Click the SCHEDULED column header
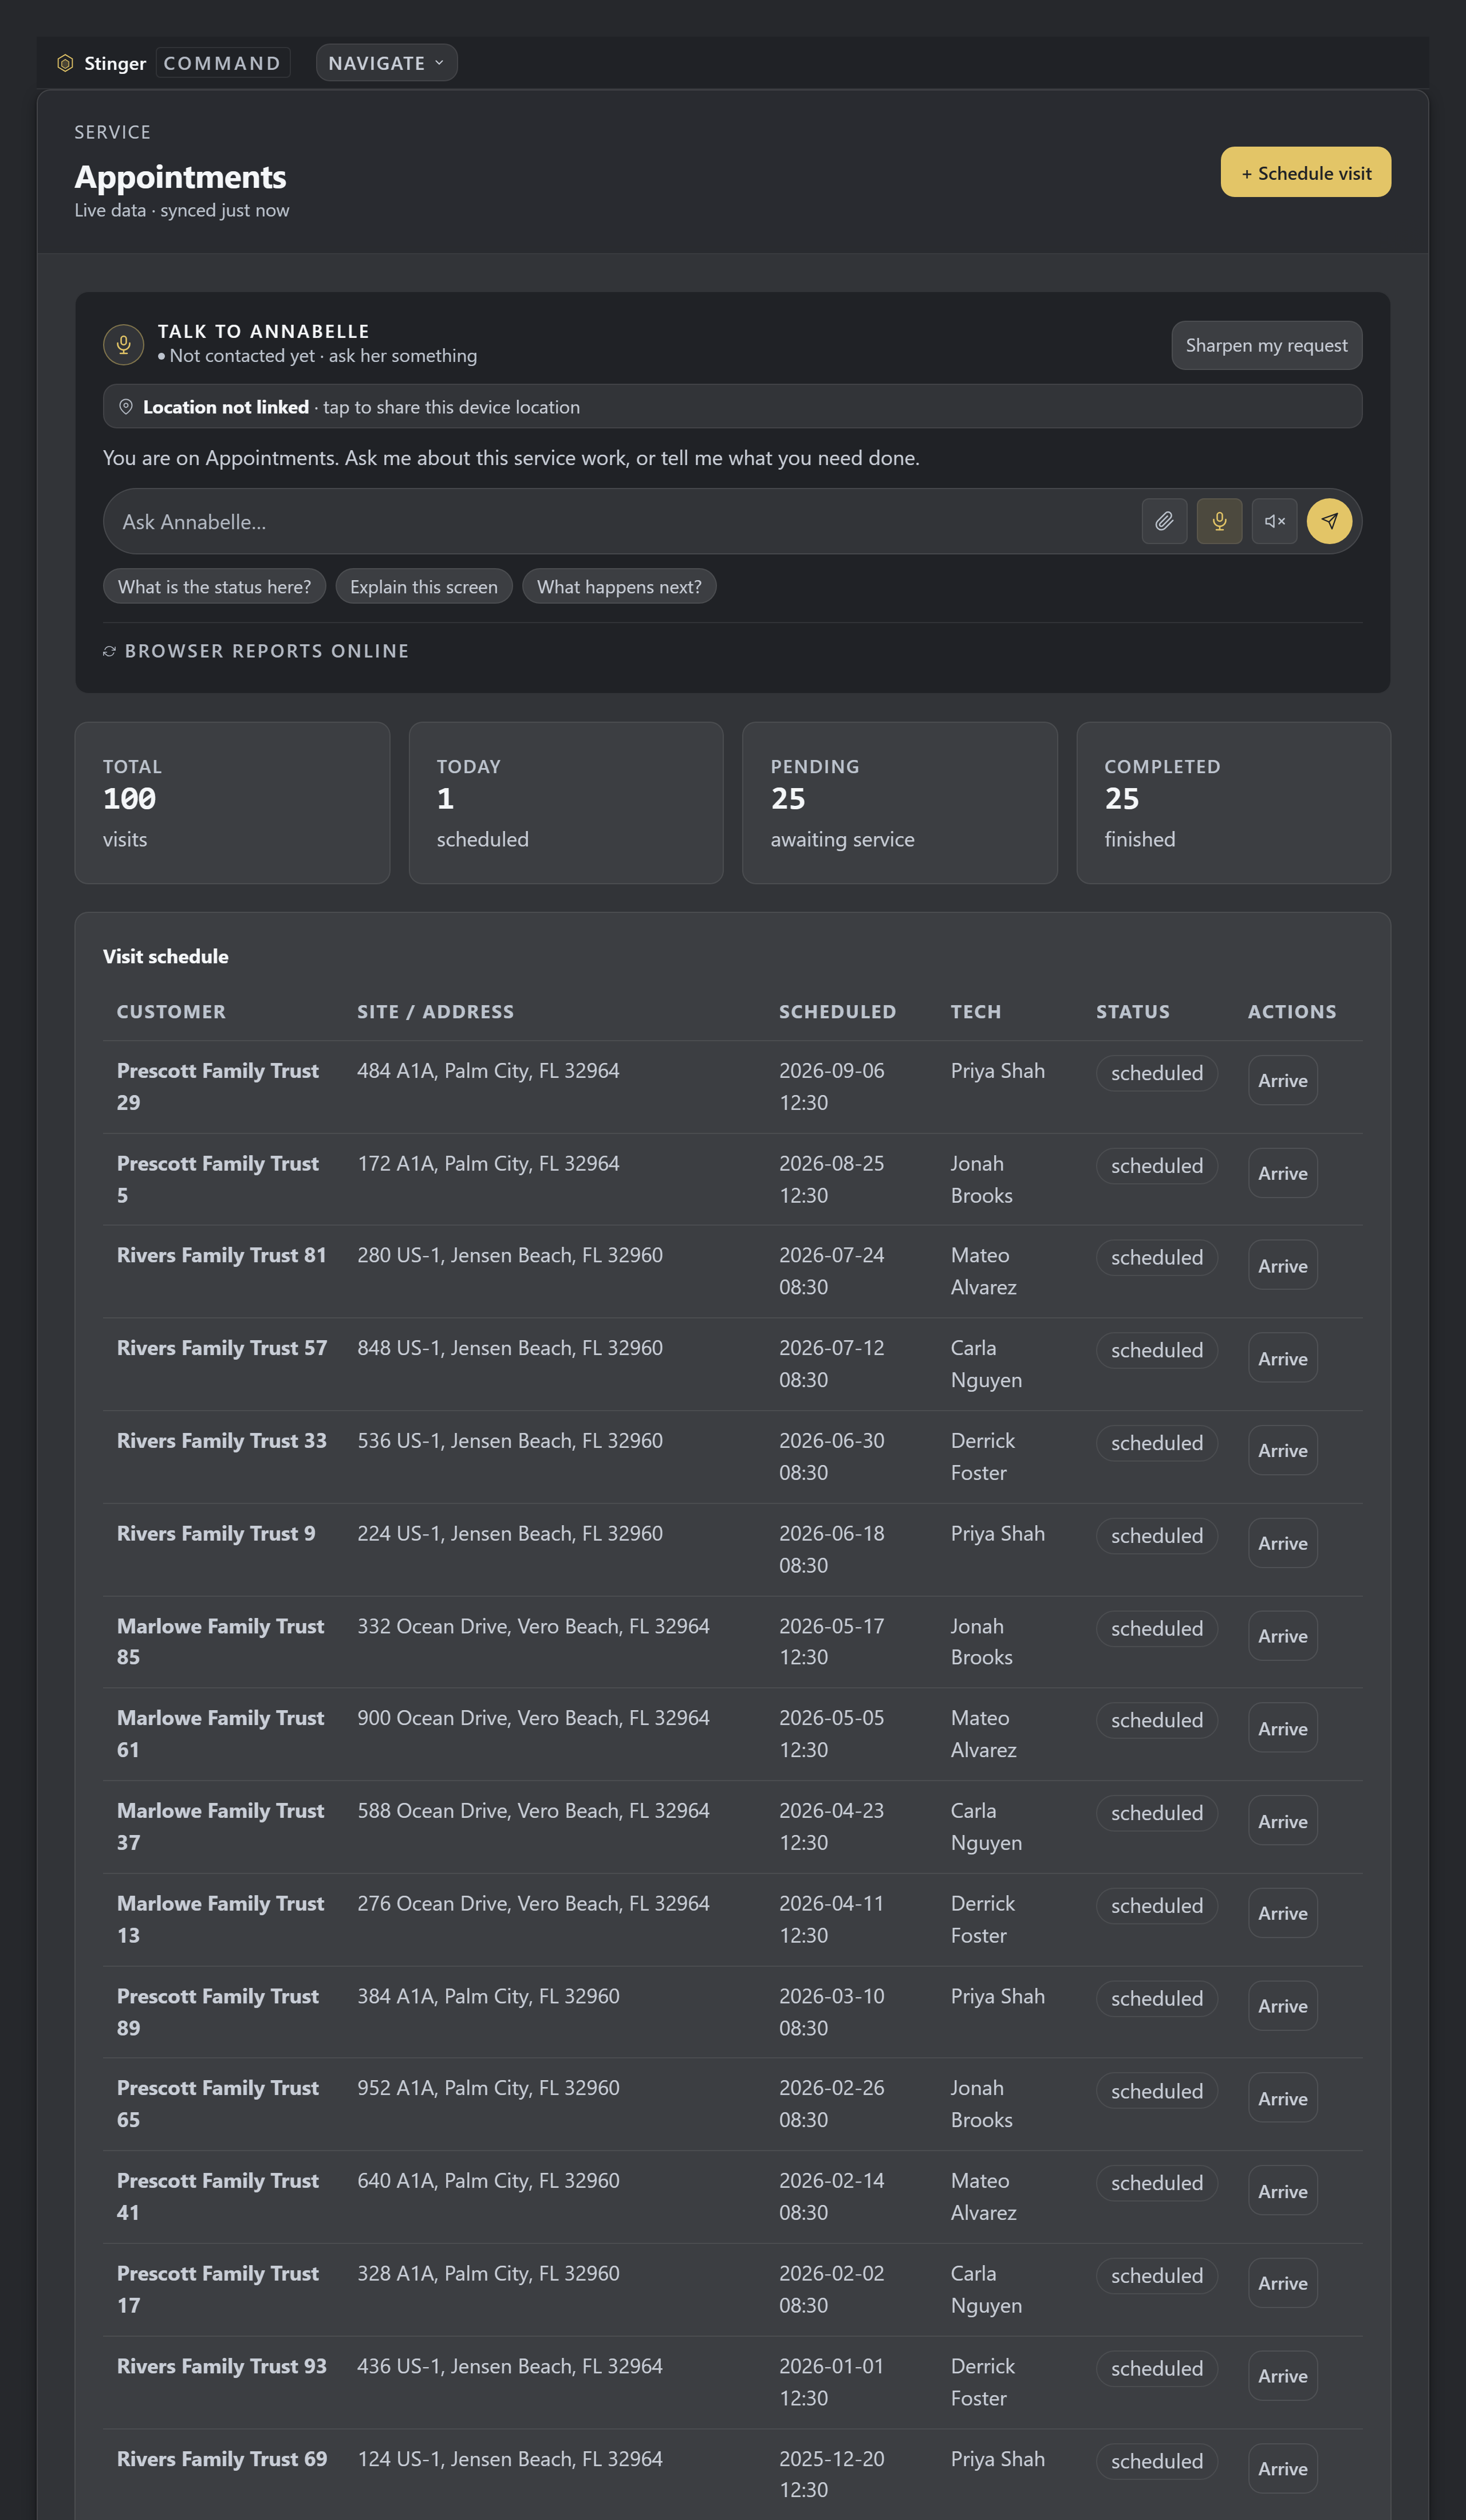1466x2520 pixels. pyautogui.click(x=838, y=1012)
